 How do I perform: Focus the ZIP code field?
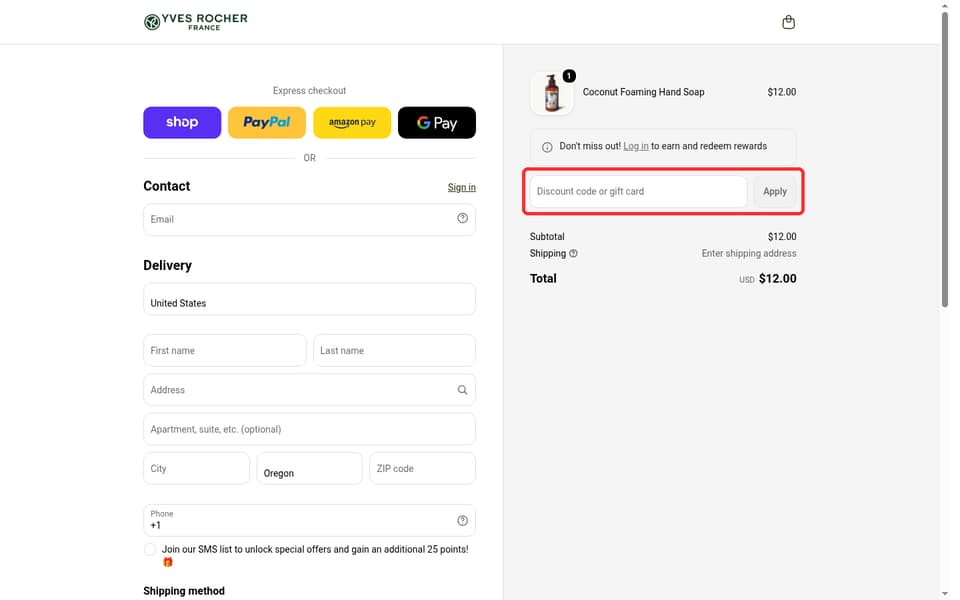[422, 468]
